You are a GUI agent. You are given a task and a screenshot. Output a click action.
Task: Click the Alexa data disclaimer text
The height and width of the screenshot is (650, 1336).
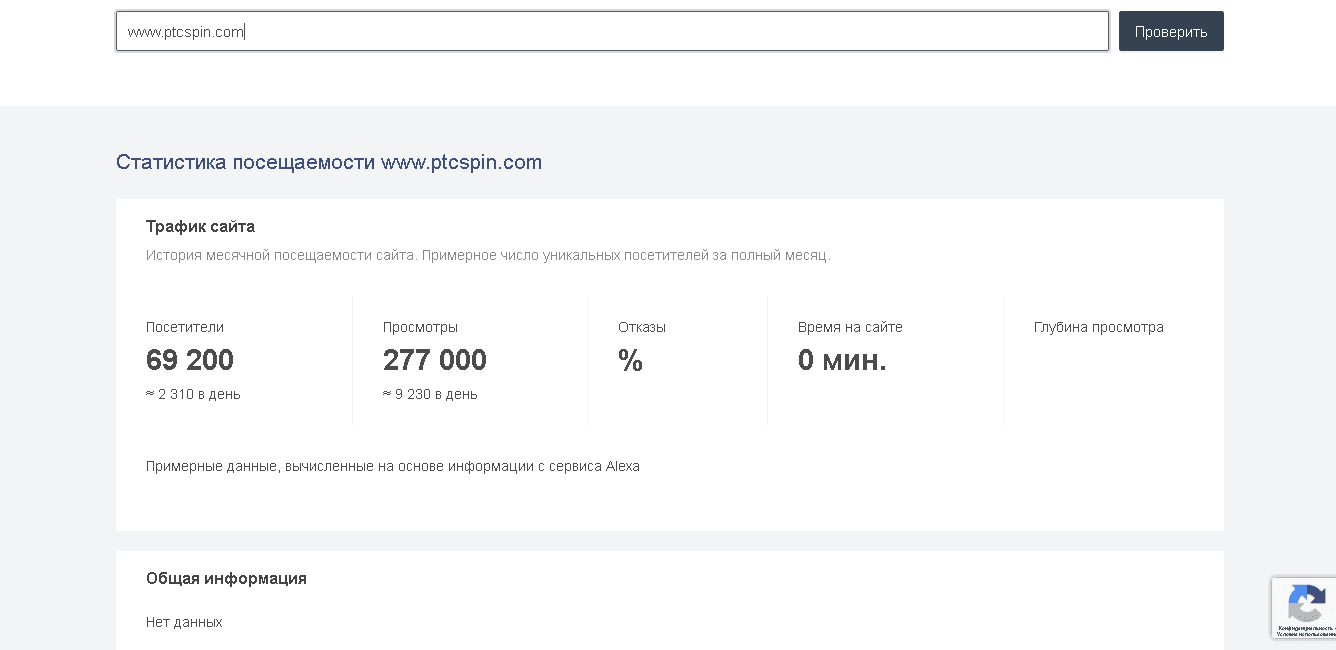[393, 465]
